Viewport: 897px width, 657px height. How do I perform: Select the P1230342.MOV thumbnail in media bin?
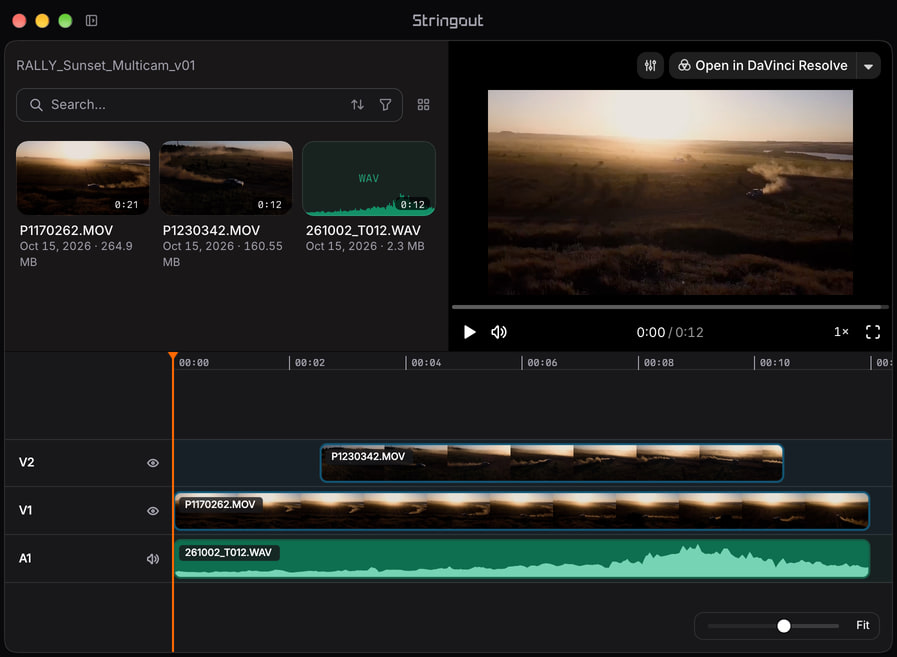click(x=226, y=178)
